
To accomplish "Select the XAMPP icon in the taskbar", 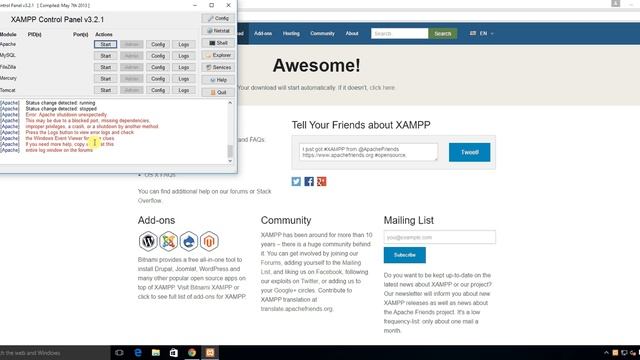I will [210, 353].
